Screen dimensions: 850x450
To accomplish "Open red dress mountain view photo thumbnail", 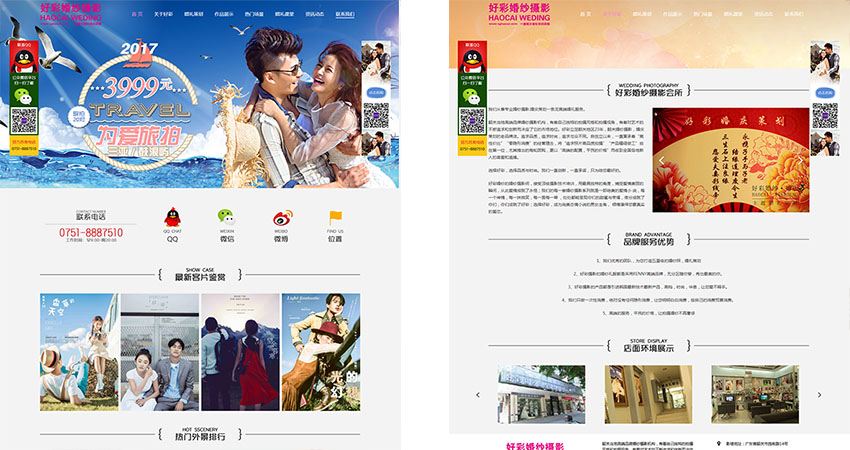I will [x=241, y=352].
